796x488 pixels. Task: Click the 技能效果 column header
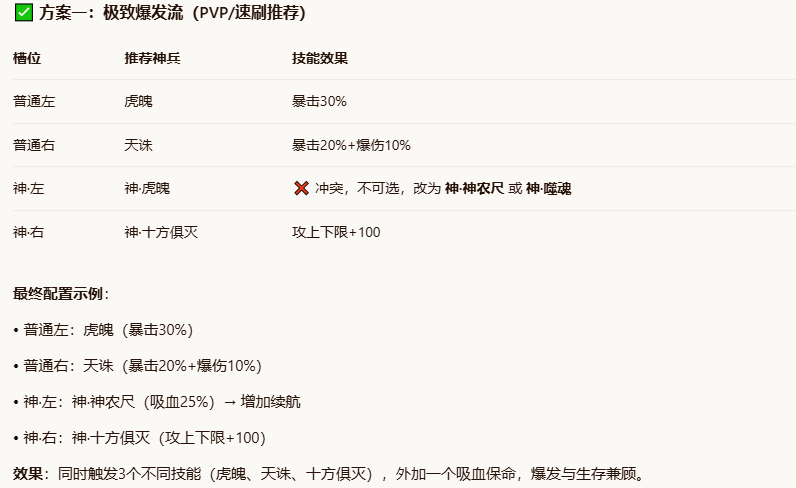tap(320, 58)
